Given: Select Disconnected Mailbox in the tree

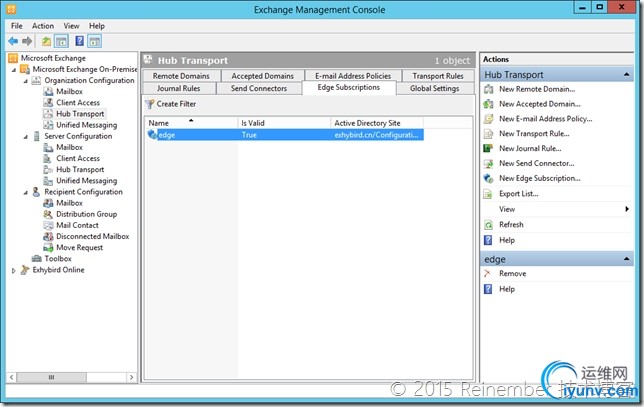Looking at the screenshot, I should point(92,237).
